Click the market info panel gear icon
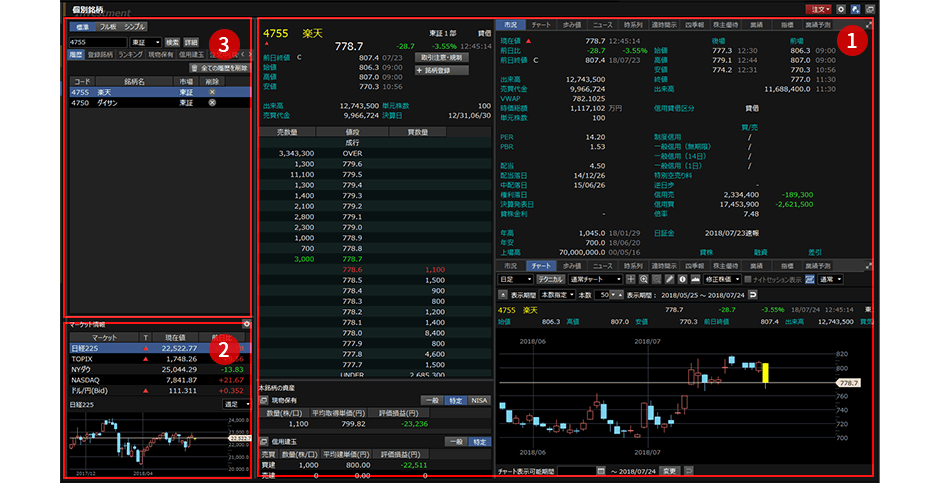Screen dimensions: 940x484 (247, 324)
